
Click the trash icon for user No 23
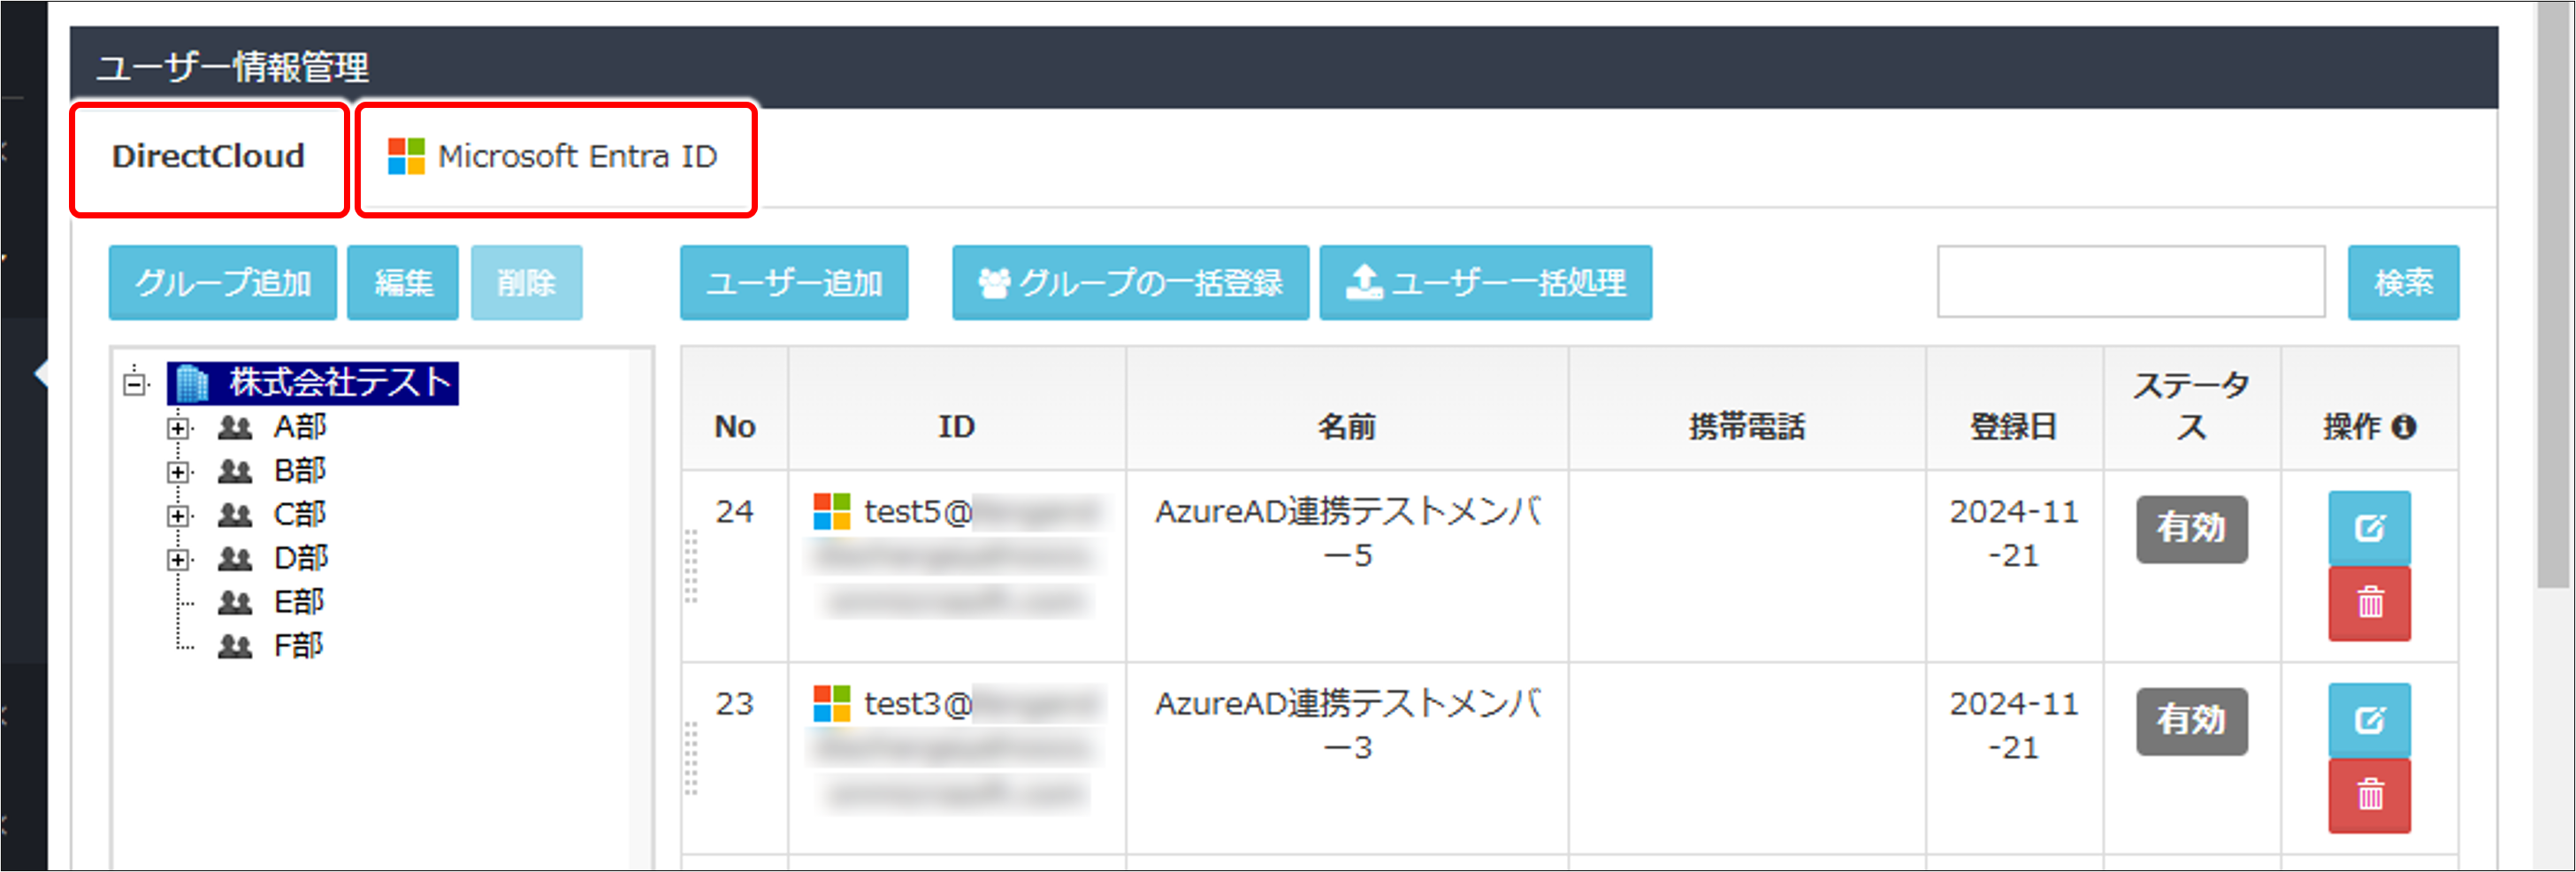pyautogui.click(x=2369, y=795)
